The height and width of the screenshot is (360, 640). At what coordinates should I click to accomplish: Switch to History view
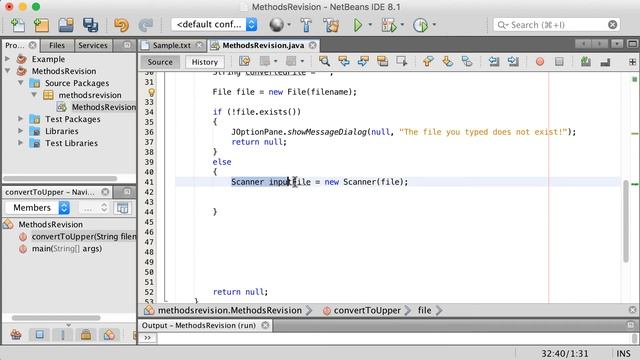tap(204, 62)
